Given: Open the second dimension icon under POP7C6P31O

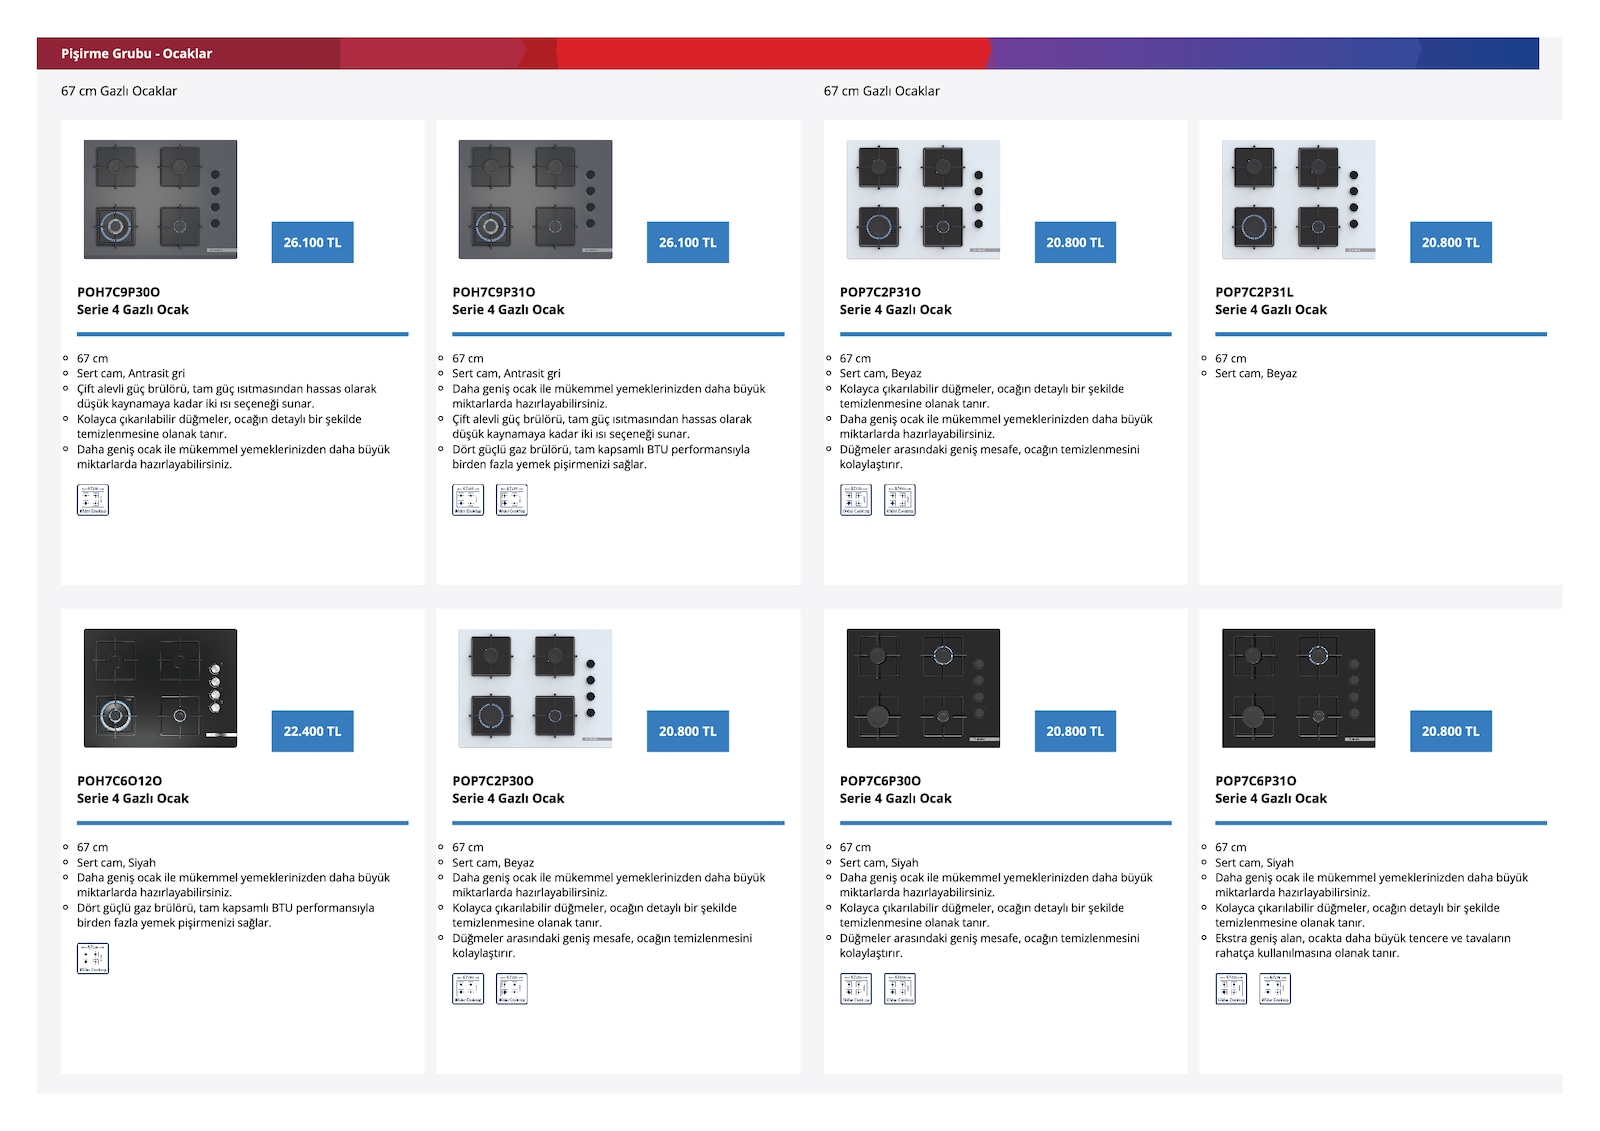Looking at the screenshot, I should (1275, 988).
